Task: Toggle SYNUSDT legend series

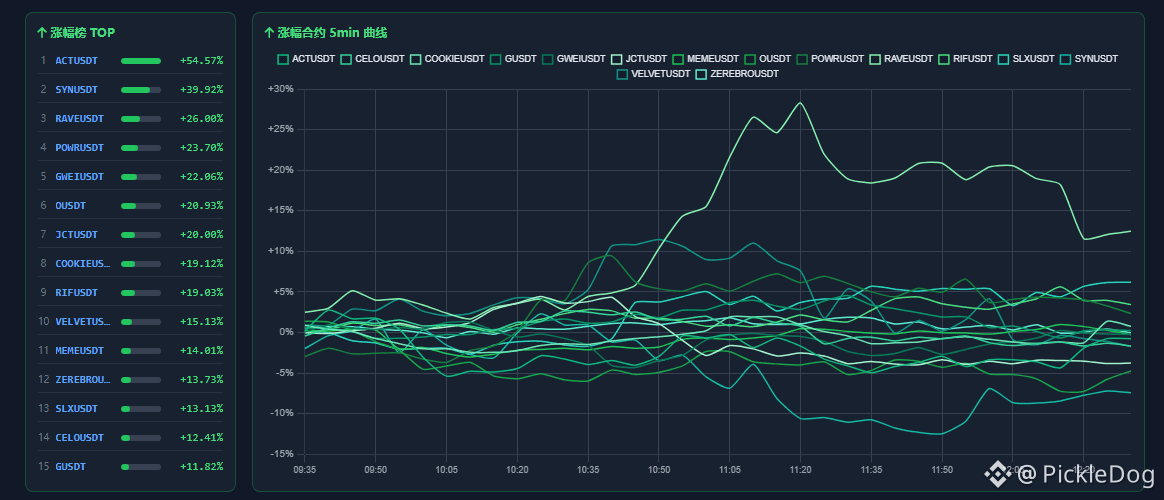Action: (1089, 59)
